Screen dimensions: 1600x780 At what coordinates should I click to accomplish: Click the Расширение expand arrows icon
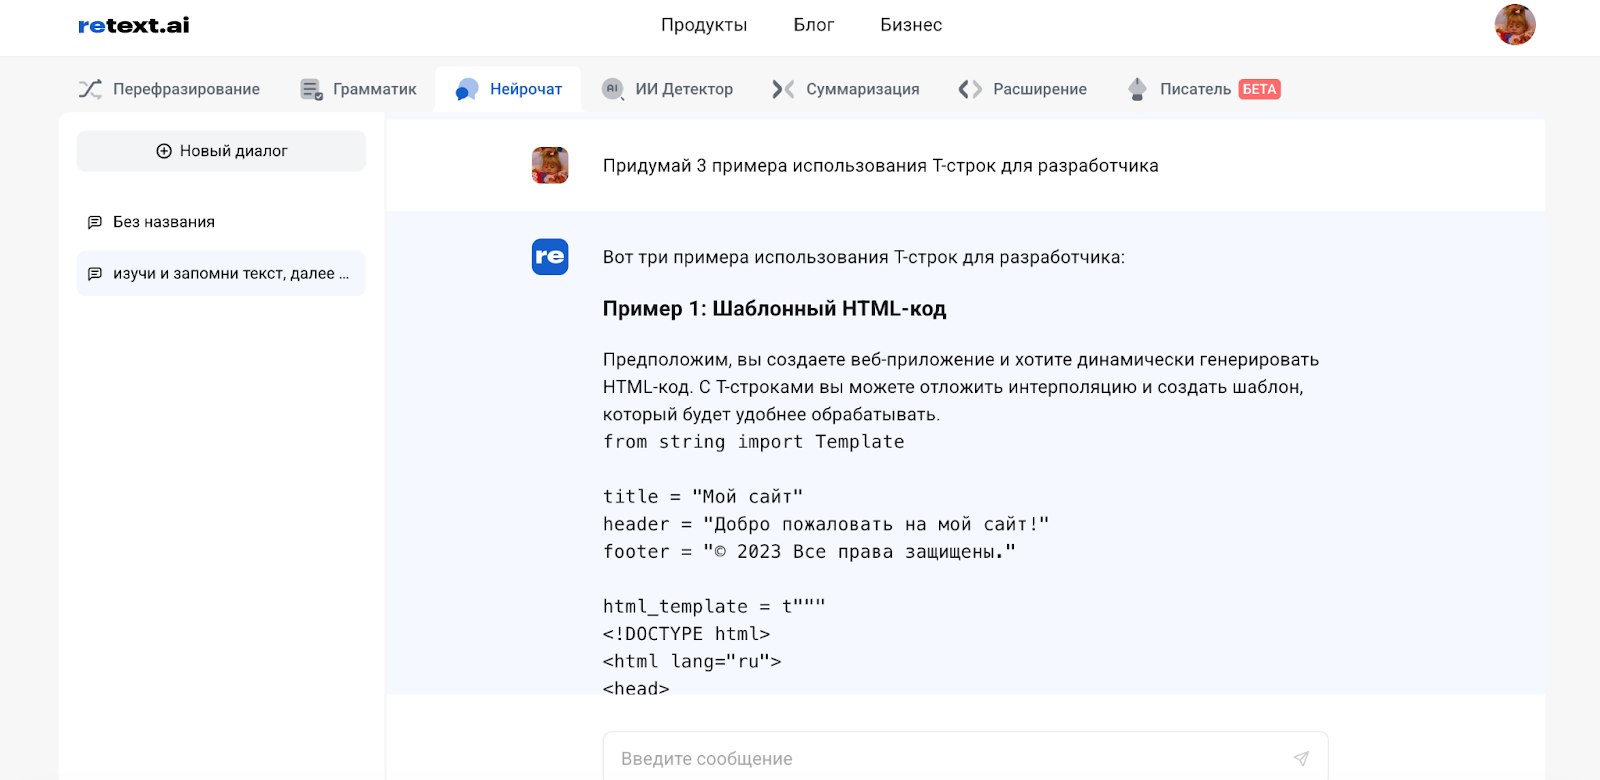[x=970, y=89]
